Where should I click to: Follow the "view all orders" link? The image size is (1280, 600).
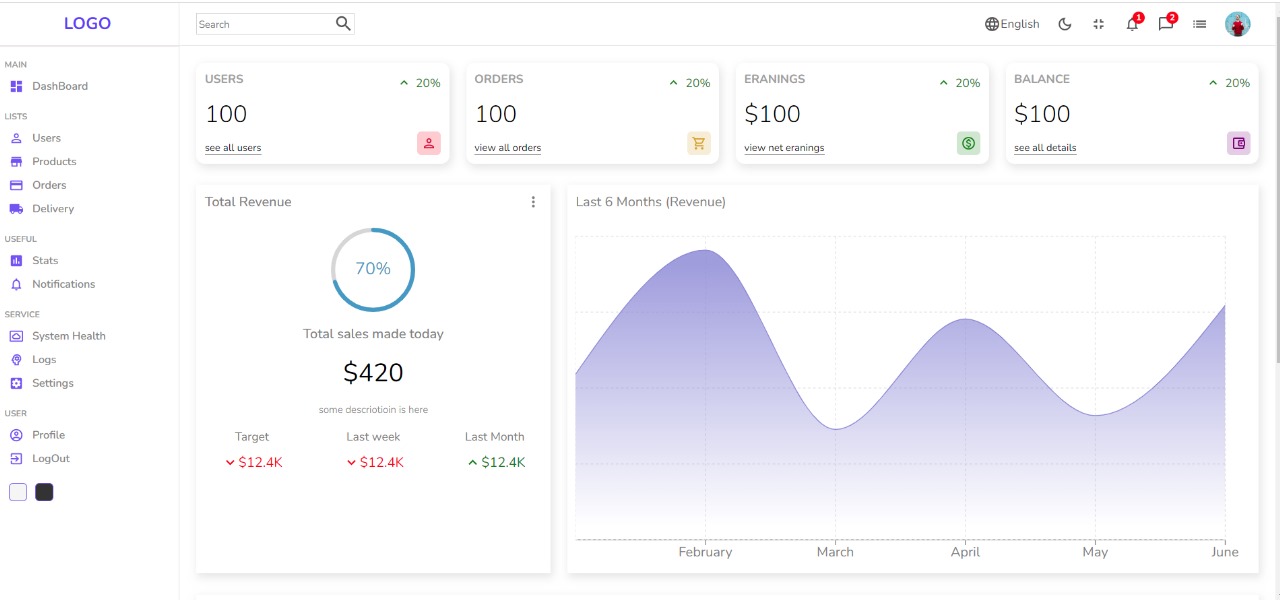[508, 148]
